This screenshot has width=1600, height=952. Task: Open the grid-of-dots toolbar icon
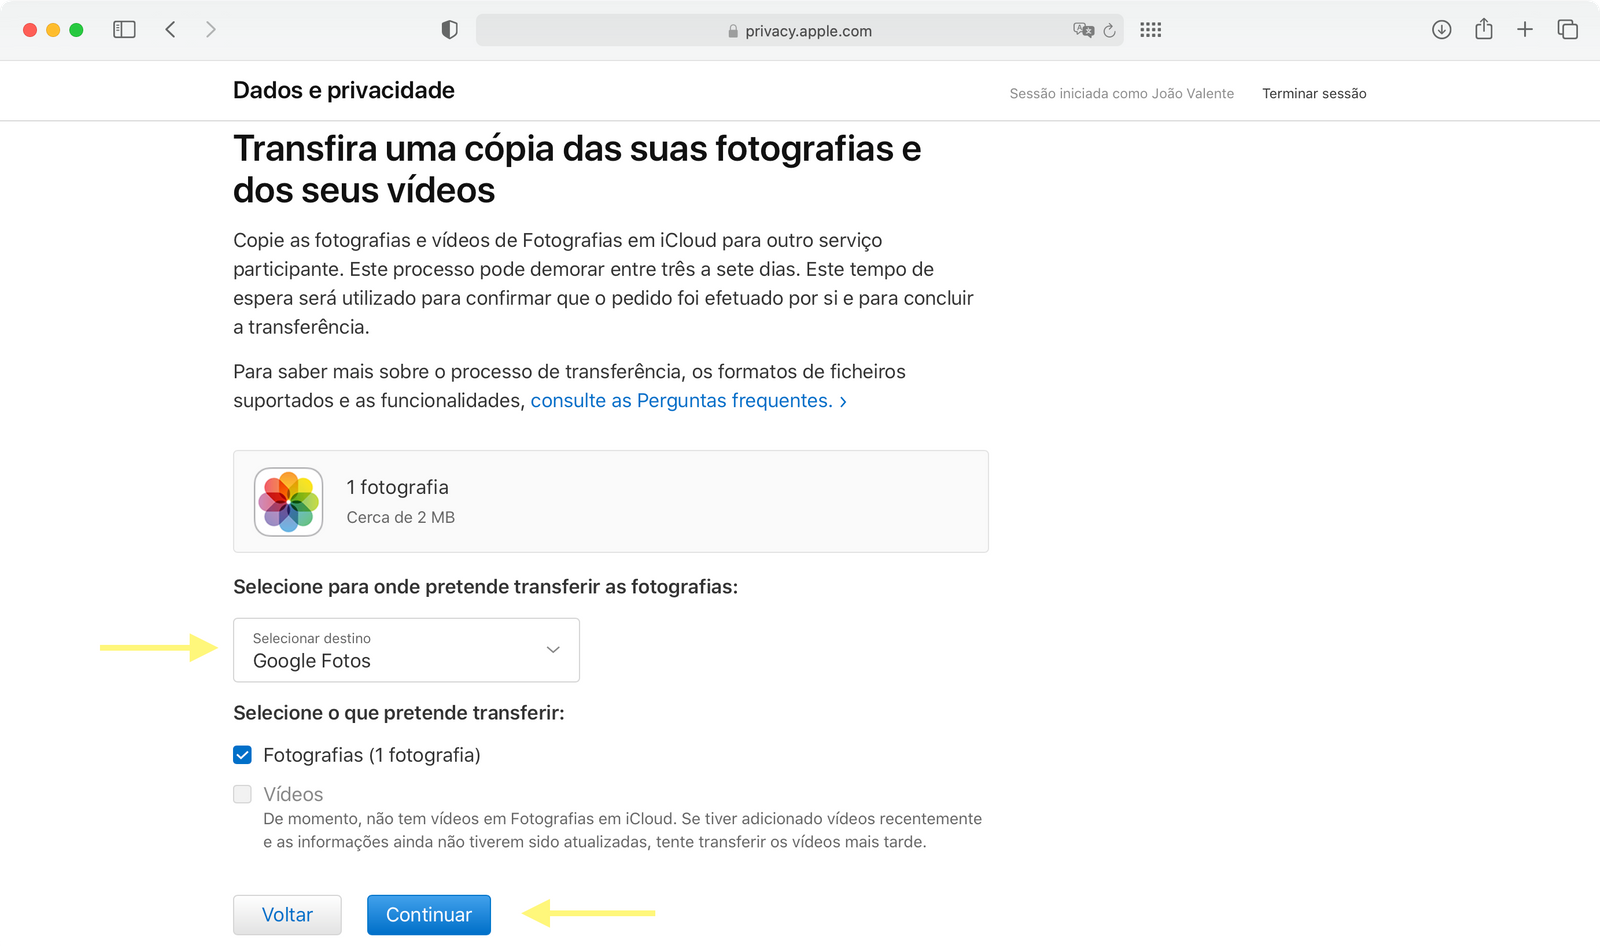[x=1151, y=30]
